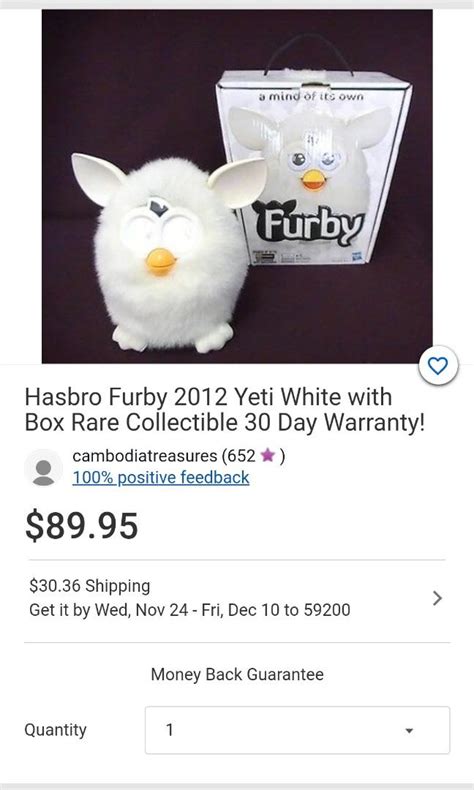Click the Furby's orange beak in photo
The height and width of the screenshot is (790, 474).
pos(161,262)
